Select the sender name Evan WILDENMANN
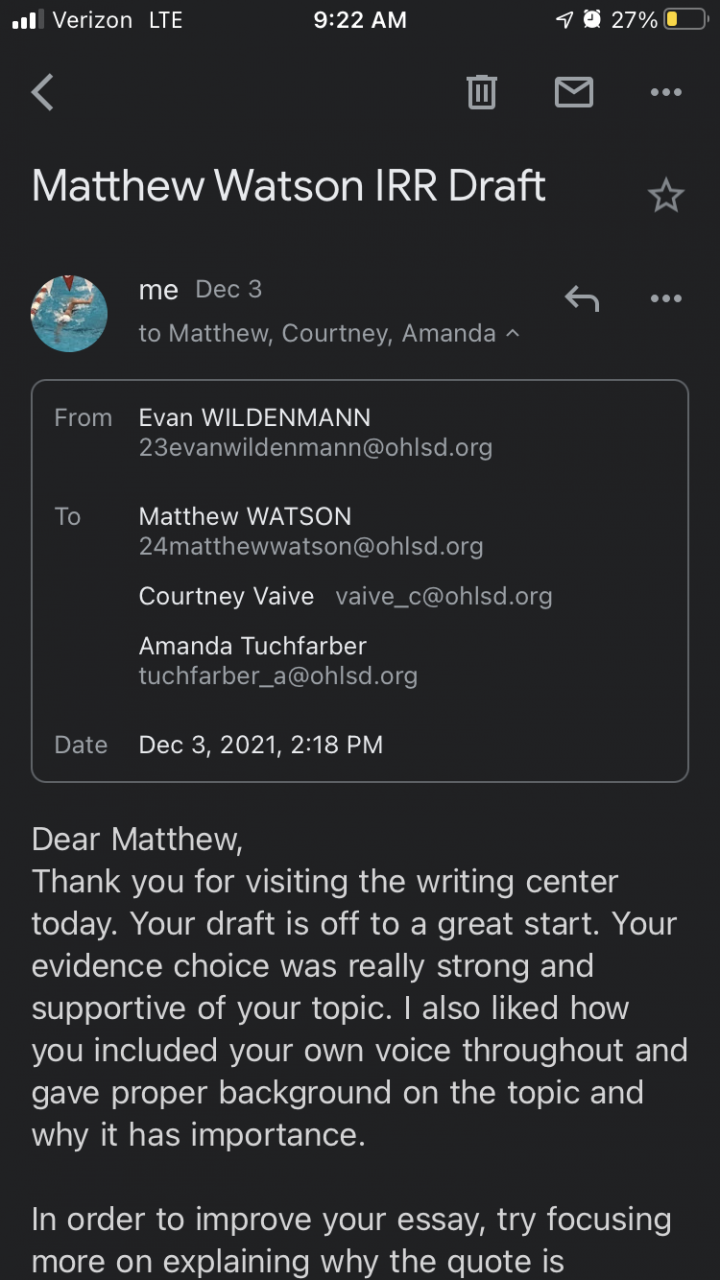The image size is (720, 1280). [254, 417]
